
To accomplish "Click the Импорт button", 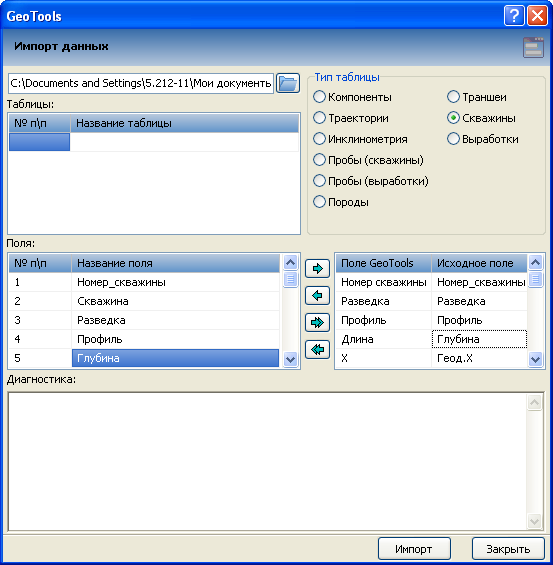I will (x=414, y=549).
